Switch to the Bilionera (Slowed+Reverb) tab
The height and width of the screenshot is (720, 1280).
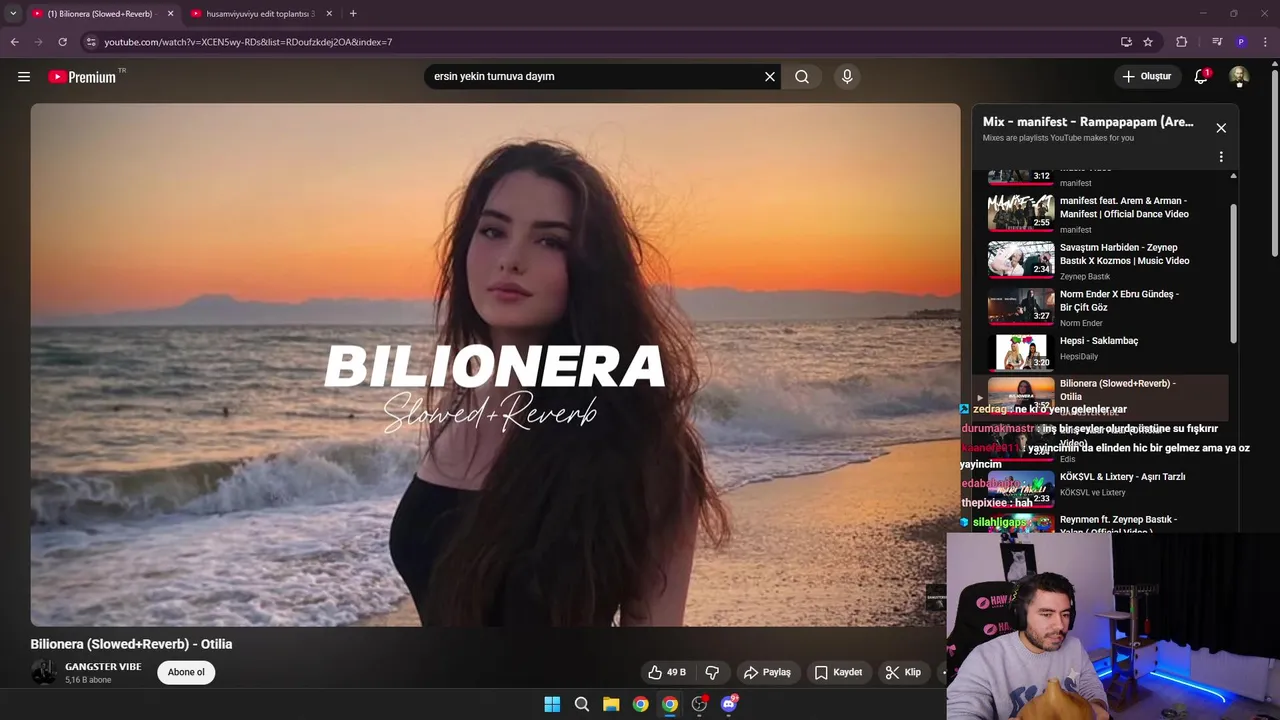(x=98, y=14)
